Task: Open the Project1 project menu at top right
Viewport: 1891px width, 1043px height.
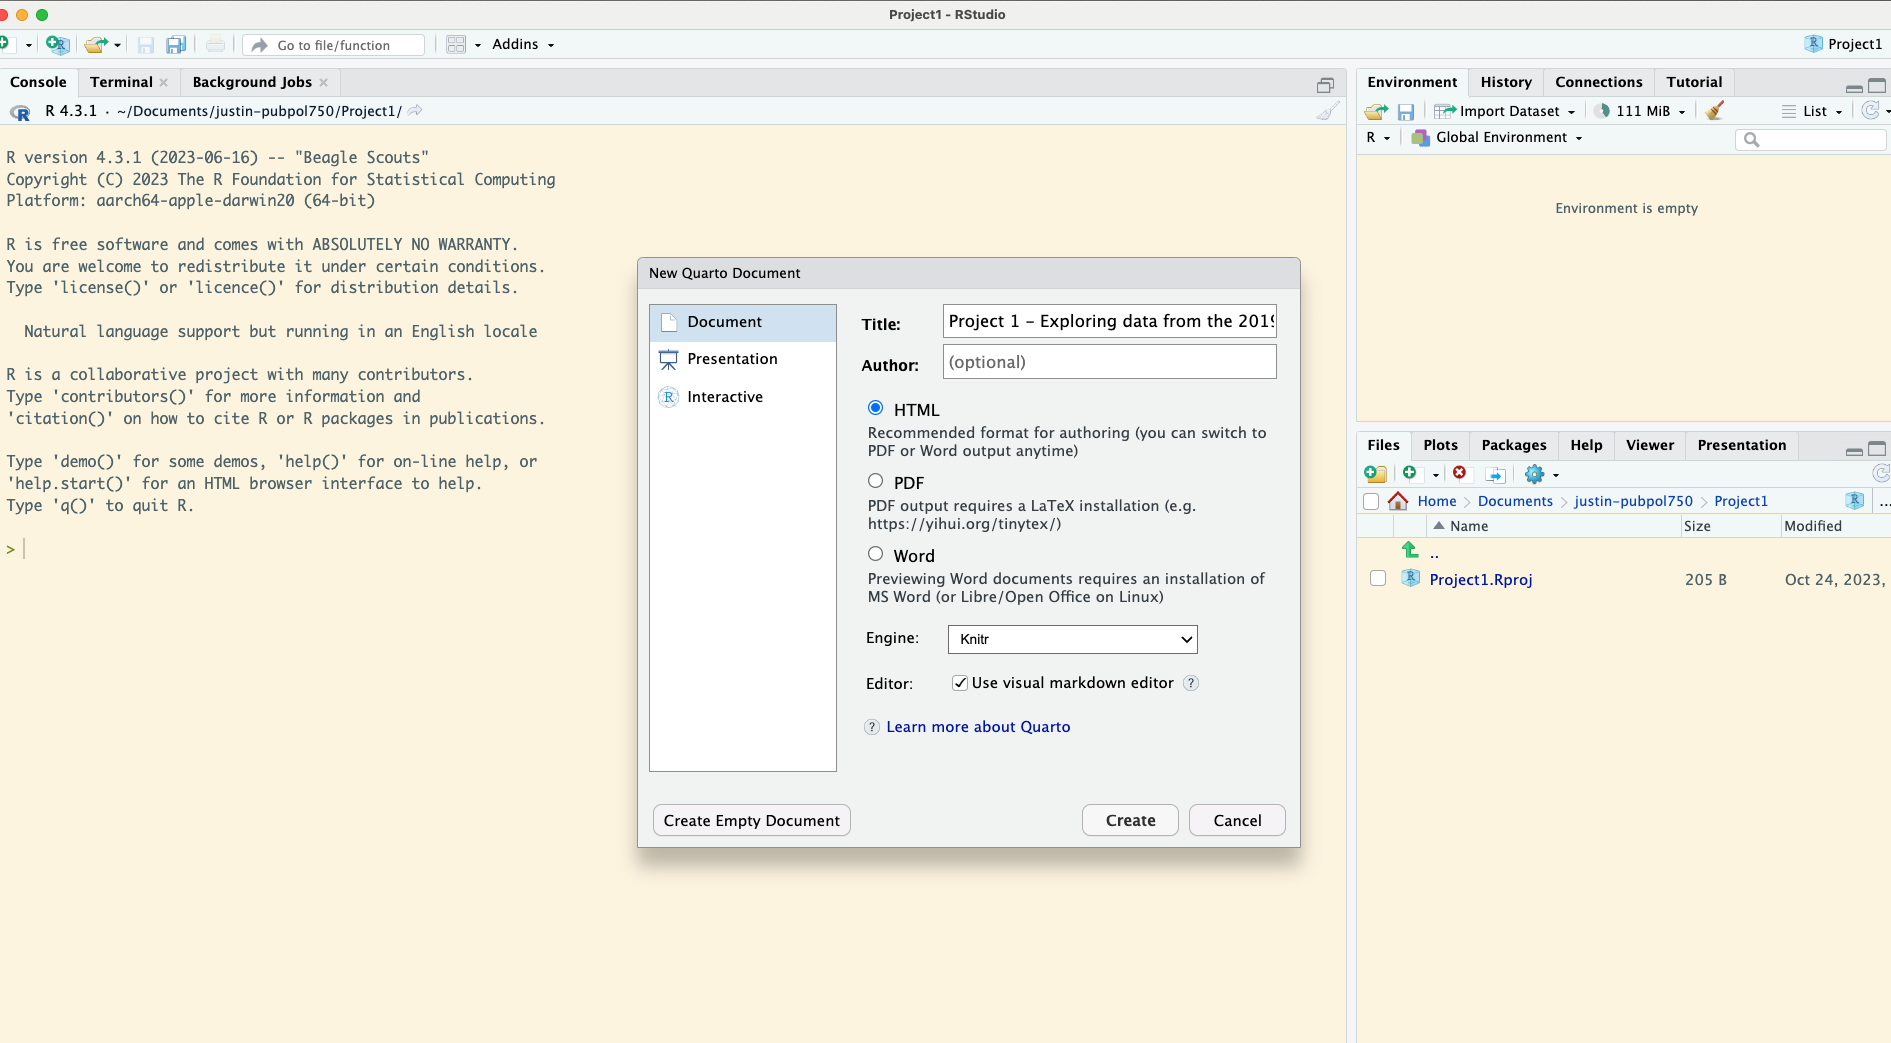Action: [x=1843, y=44]
